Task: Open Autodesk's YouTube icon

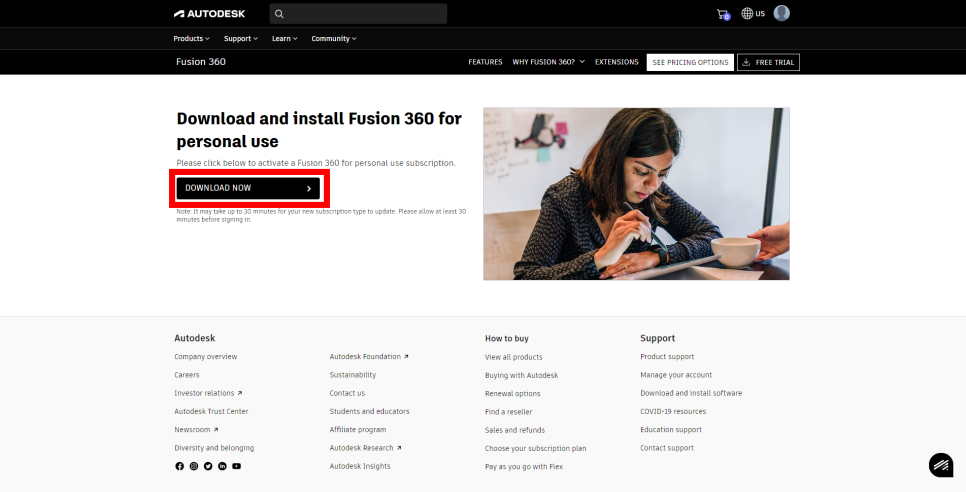Action: click(x=236, y=466)
